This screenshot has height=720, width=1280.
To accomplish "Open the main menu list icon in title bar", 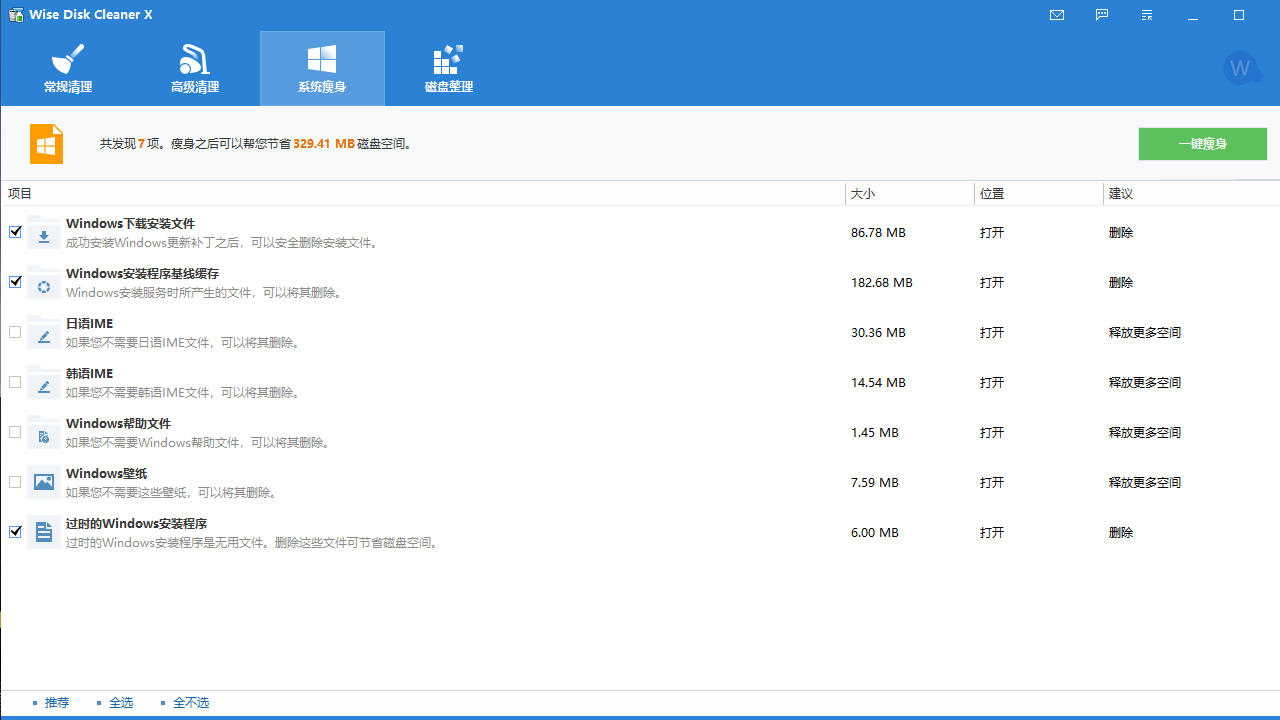I will click(x=1146, y=14).
